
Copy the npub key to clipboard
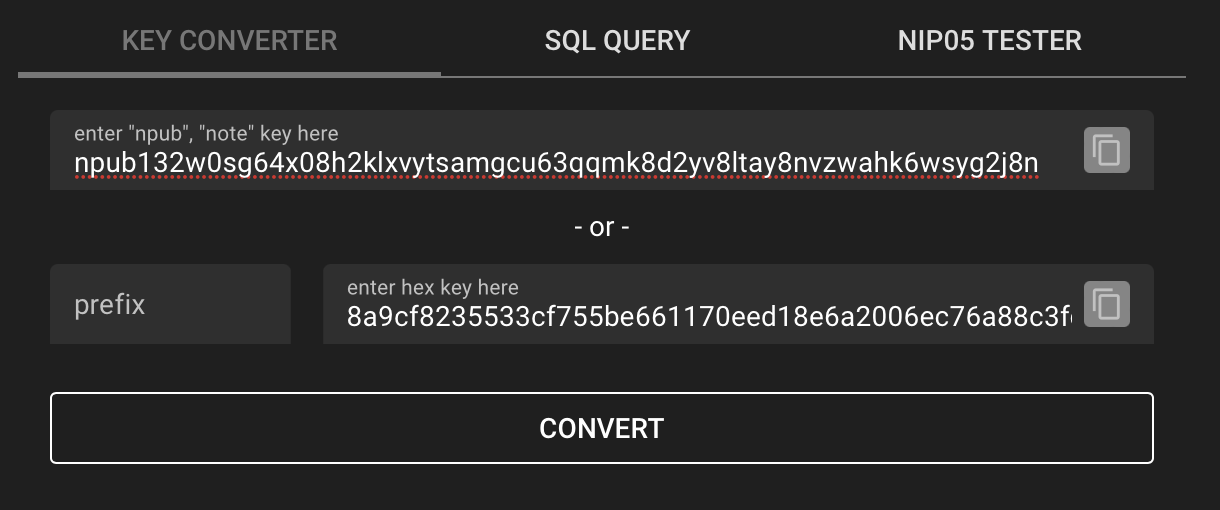(x=1107, y=150)
